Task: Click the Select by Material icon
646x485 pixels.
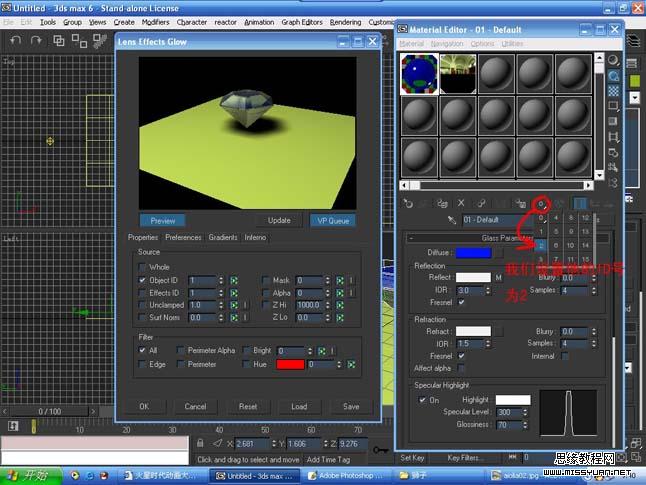Action: coord(613,168)
